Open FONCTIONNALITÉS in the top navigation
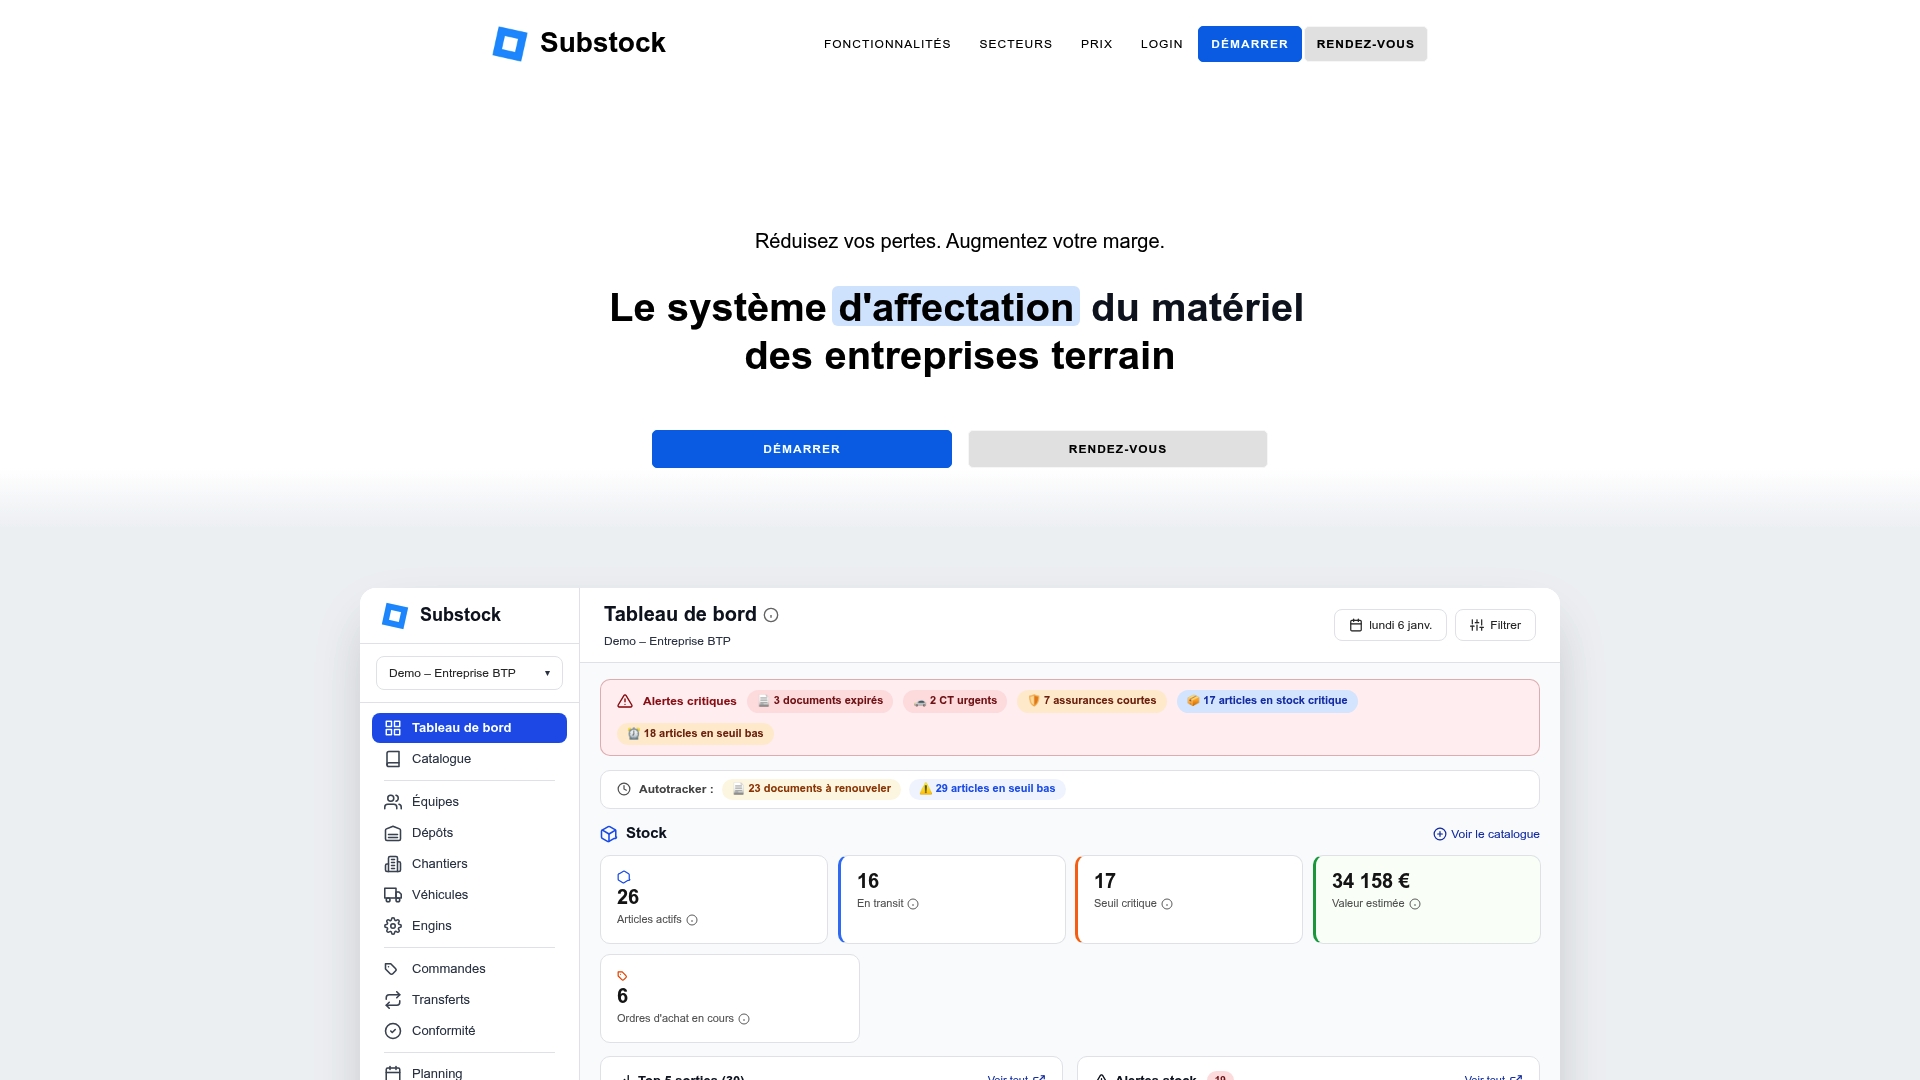 [887, 44]
